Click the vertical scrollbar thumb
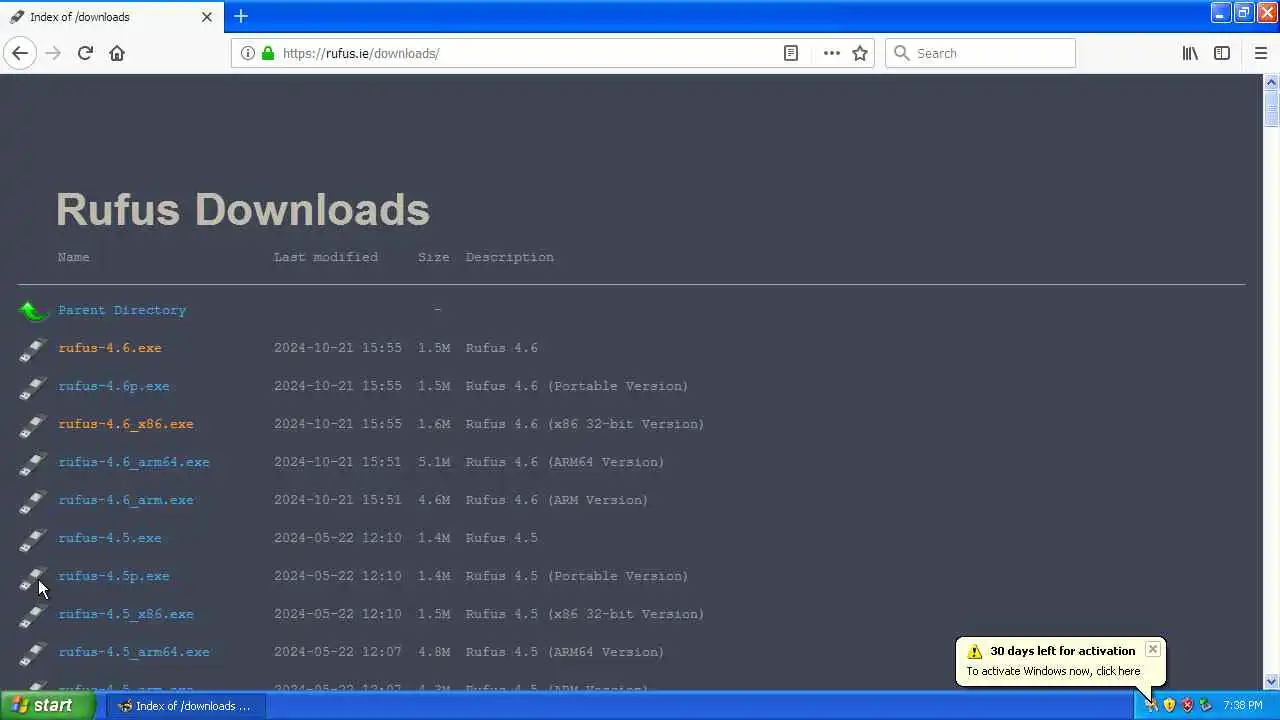 pos(1272,108)
